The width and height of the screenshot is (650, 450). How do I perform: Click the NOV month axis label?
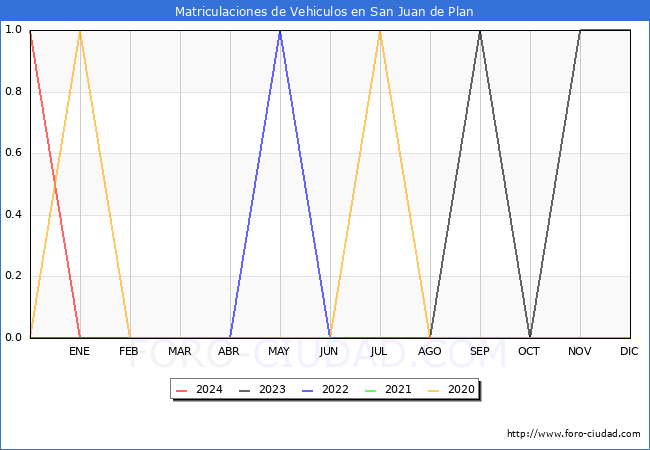tap(580, 351)
